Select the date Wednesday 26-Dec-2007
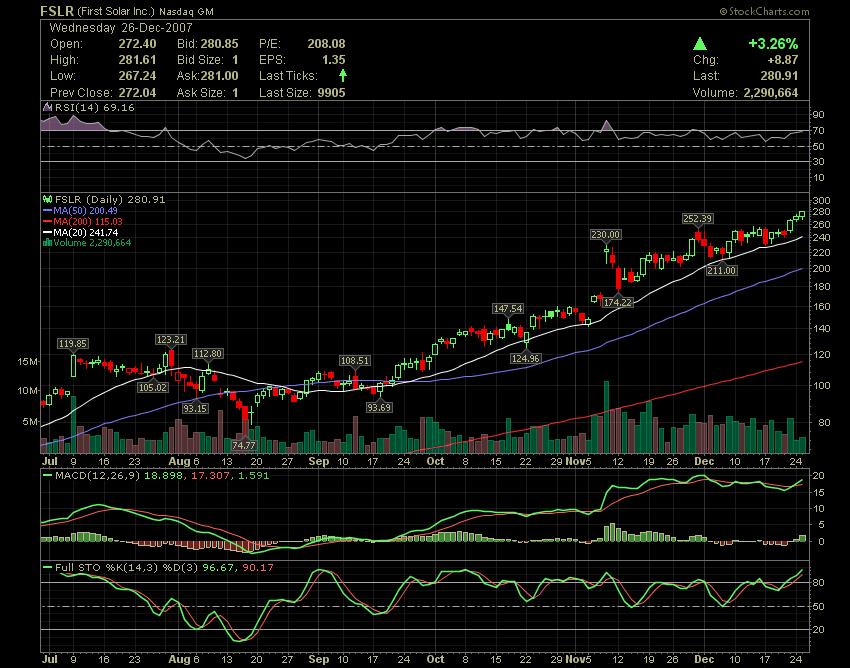Viewport: 850px width, 668px height. pos(121,28)
